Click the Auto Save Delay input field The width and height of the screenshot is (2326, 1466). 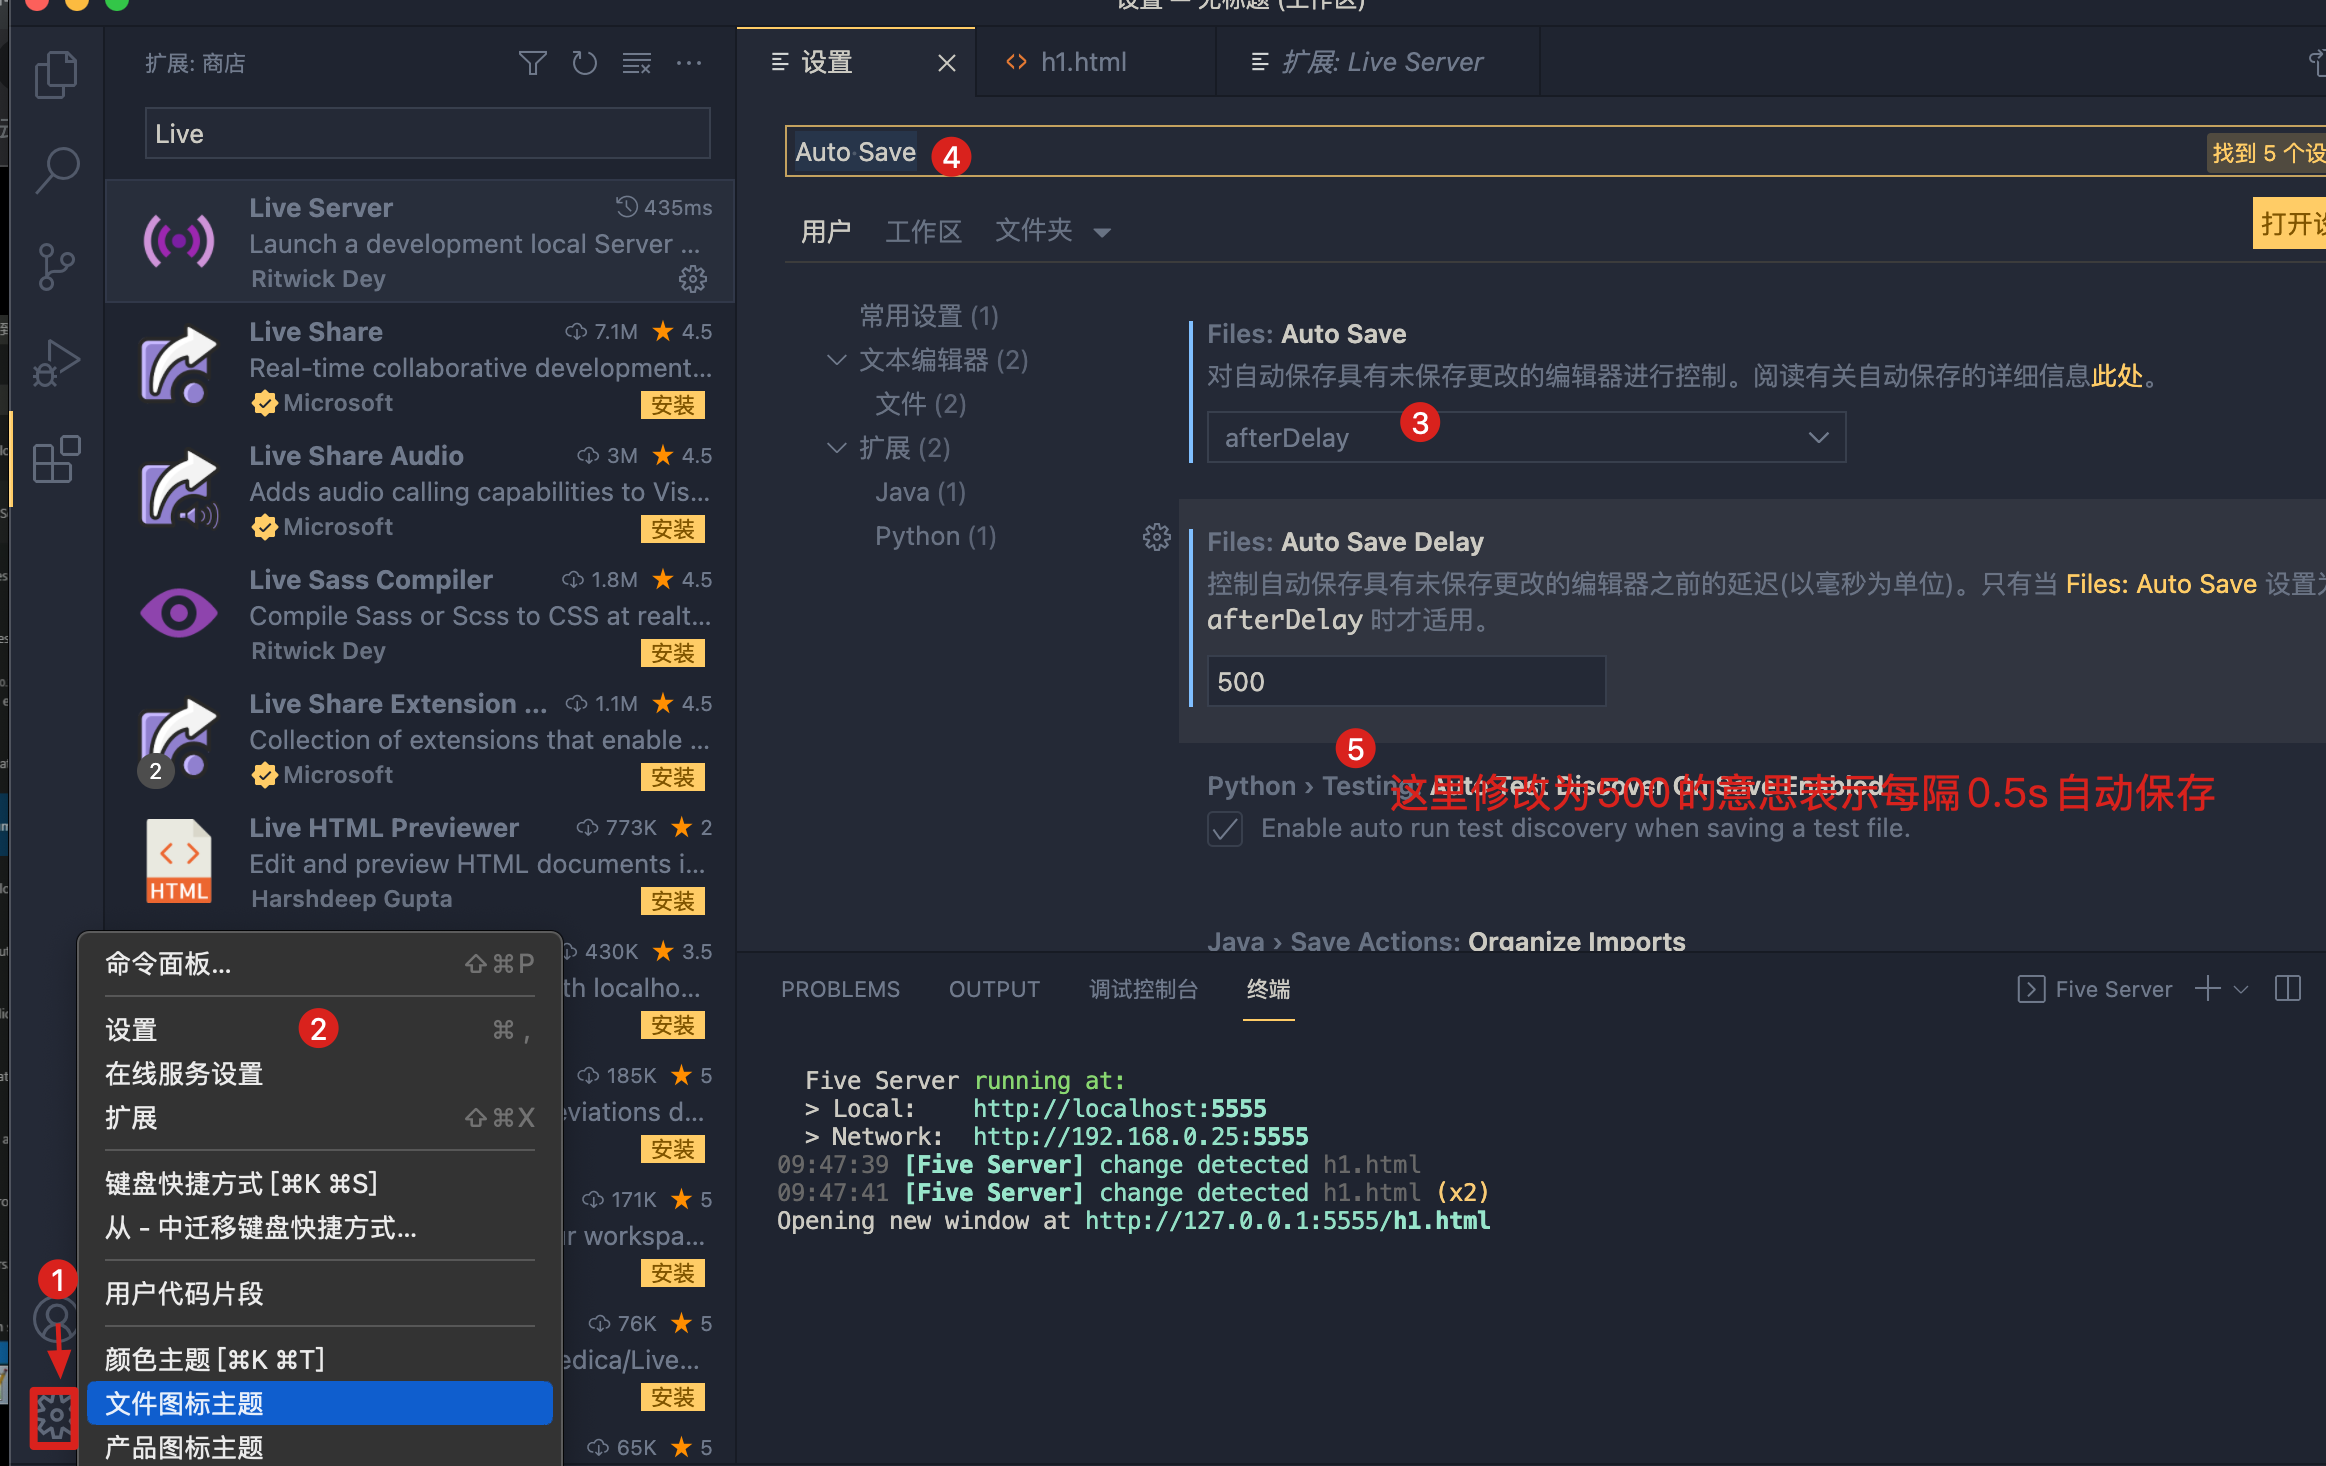click(1405, 681)
